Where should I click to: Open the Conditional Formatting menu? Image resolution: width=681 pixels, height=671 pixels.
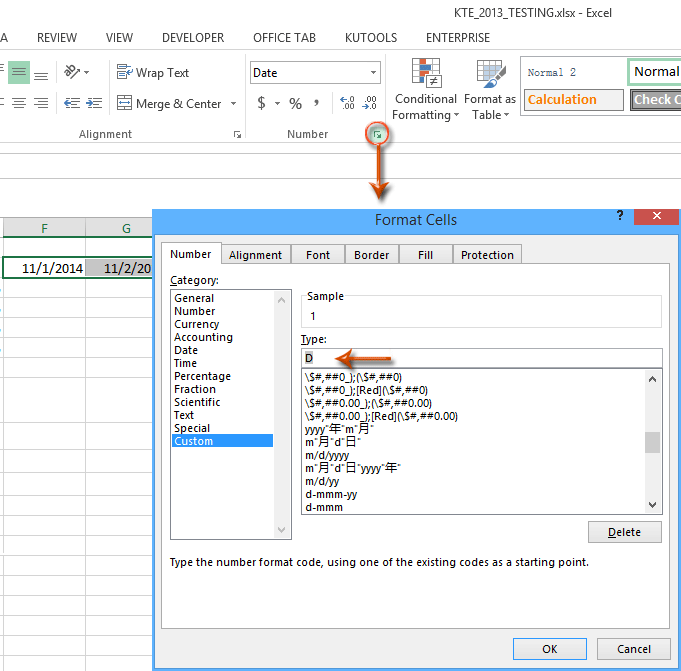click(x=426, y=90)
